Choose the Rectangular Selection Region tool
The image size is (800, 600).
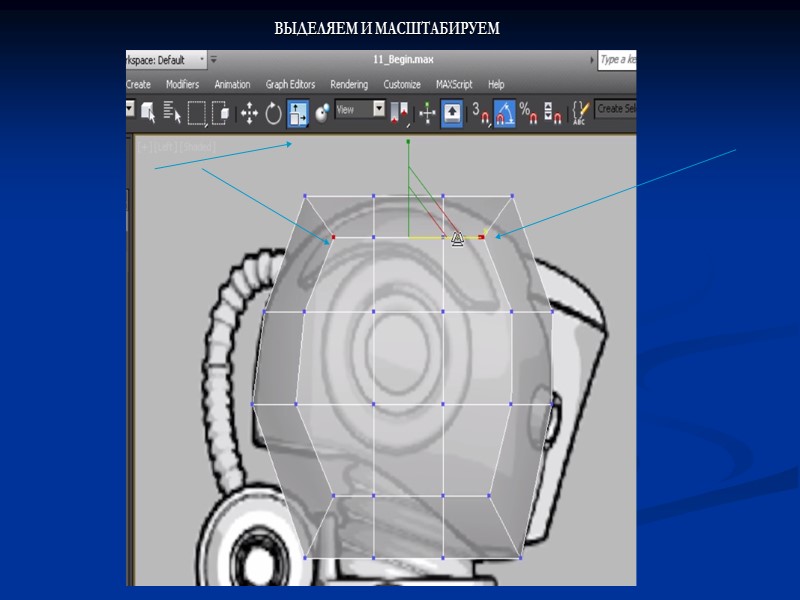[197, 113]
